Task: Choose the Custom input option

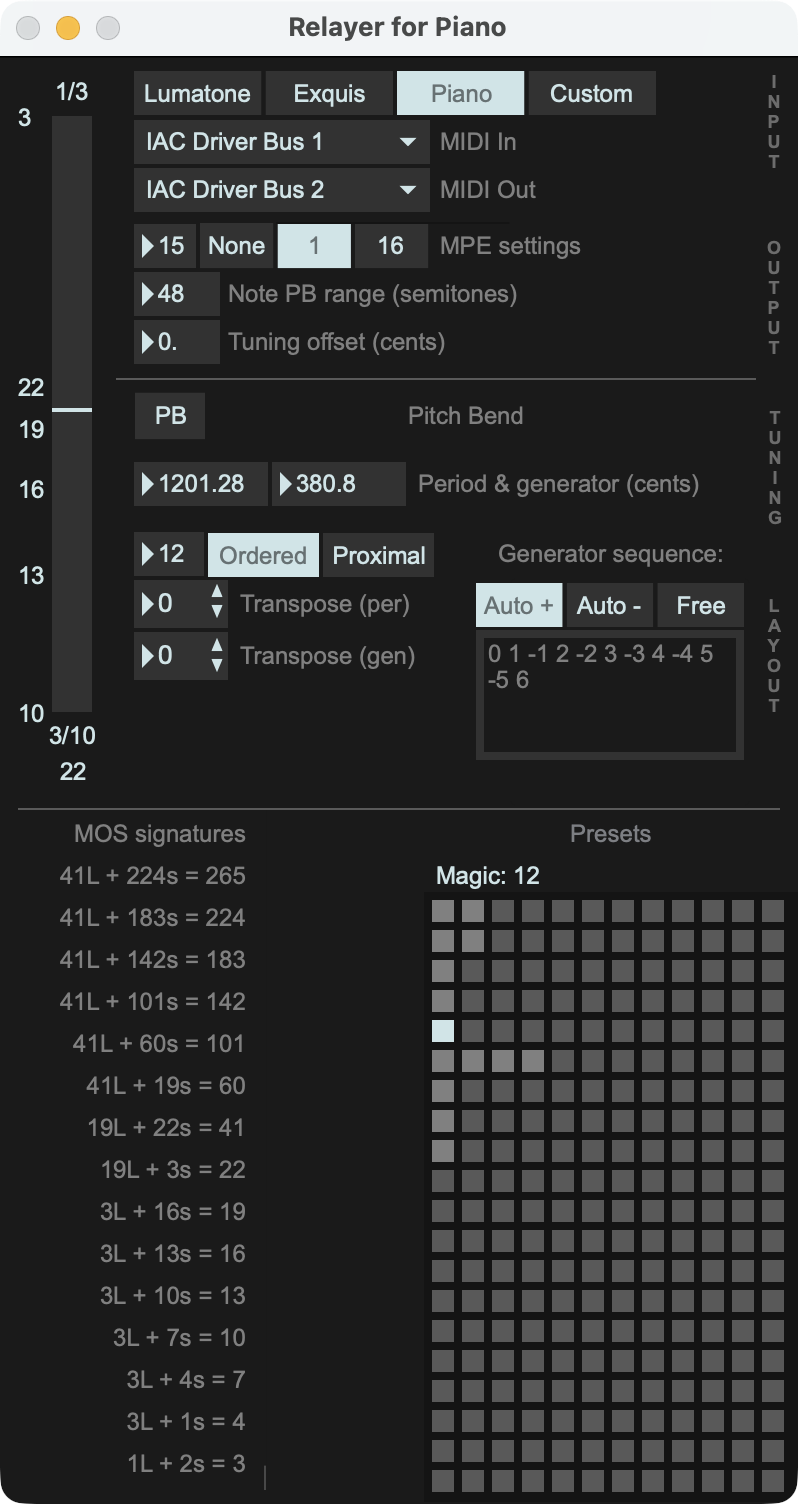Action: tap(591, 94)
